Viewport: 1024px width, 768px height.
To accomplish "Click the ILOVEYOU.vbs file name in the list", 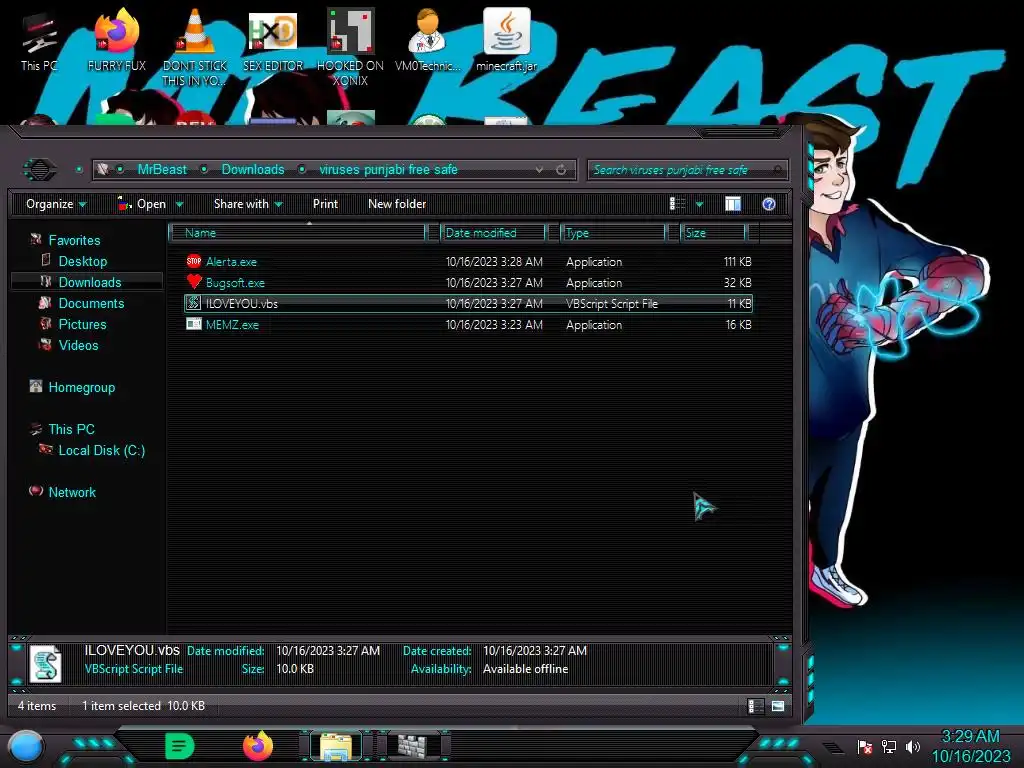I will 242,304.
